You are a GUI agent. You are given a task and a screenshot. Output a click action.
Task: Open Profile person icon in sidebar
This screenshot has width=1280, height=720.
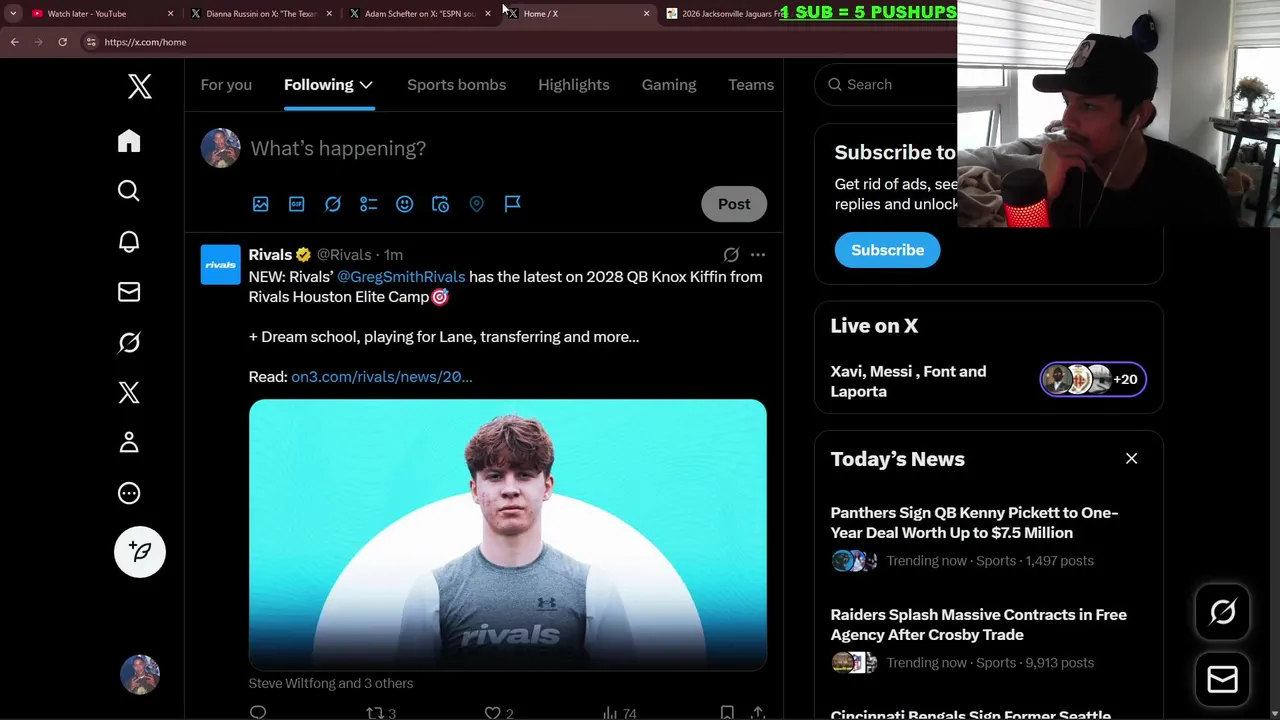129,442
